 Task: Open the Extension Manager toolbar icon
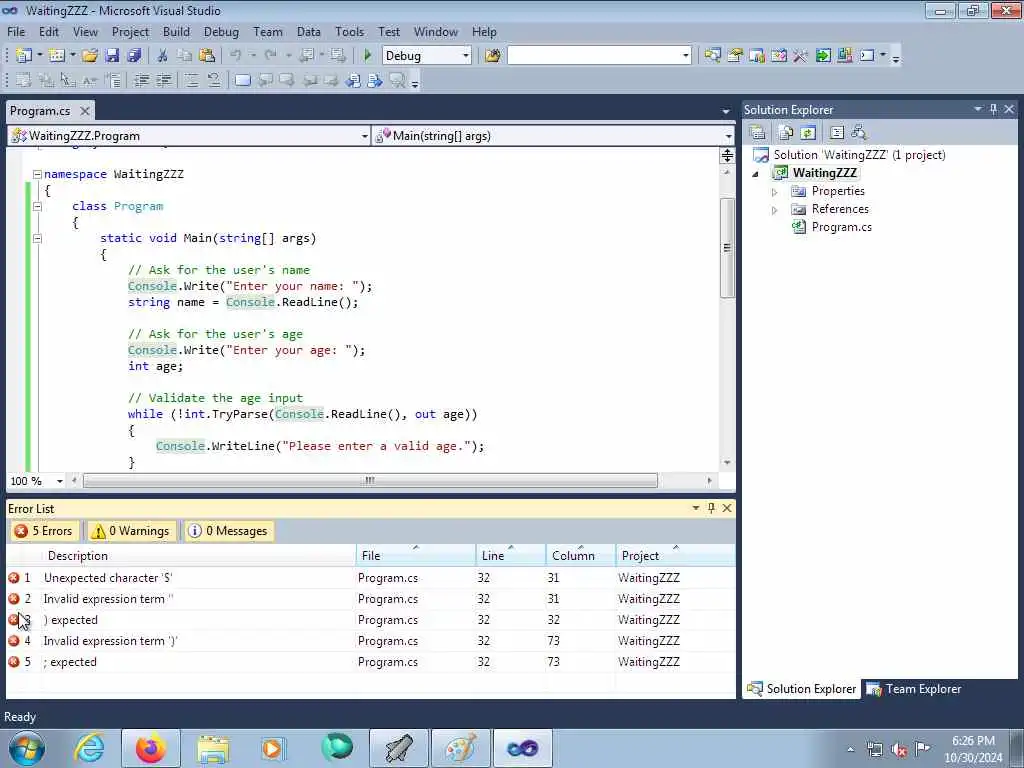(x=844, y=56)
